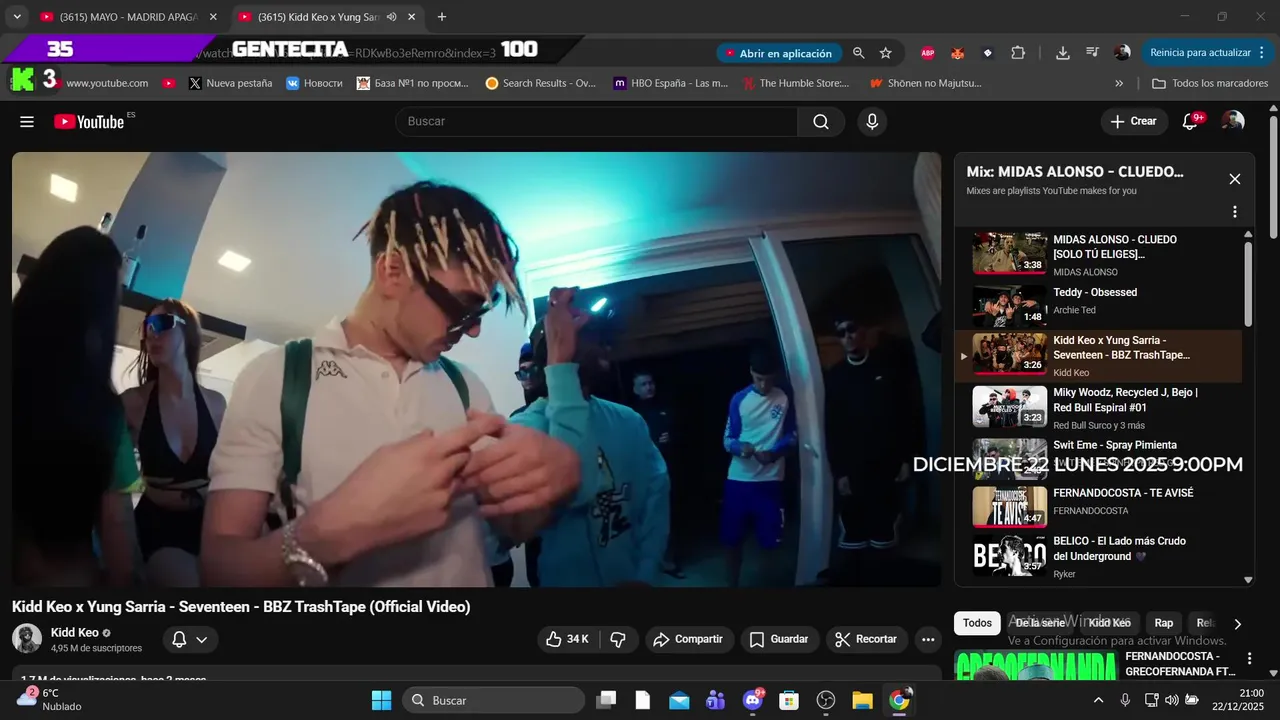Open more actions ellipsis under the video
Viewport: 1280px width, 720px height.
point(928,639)
